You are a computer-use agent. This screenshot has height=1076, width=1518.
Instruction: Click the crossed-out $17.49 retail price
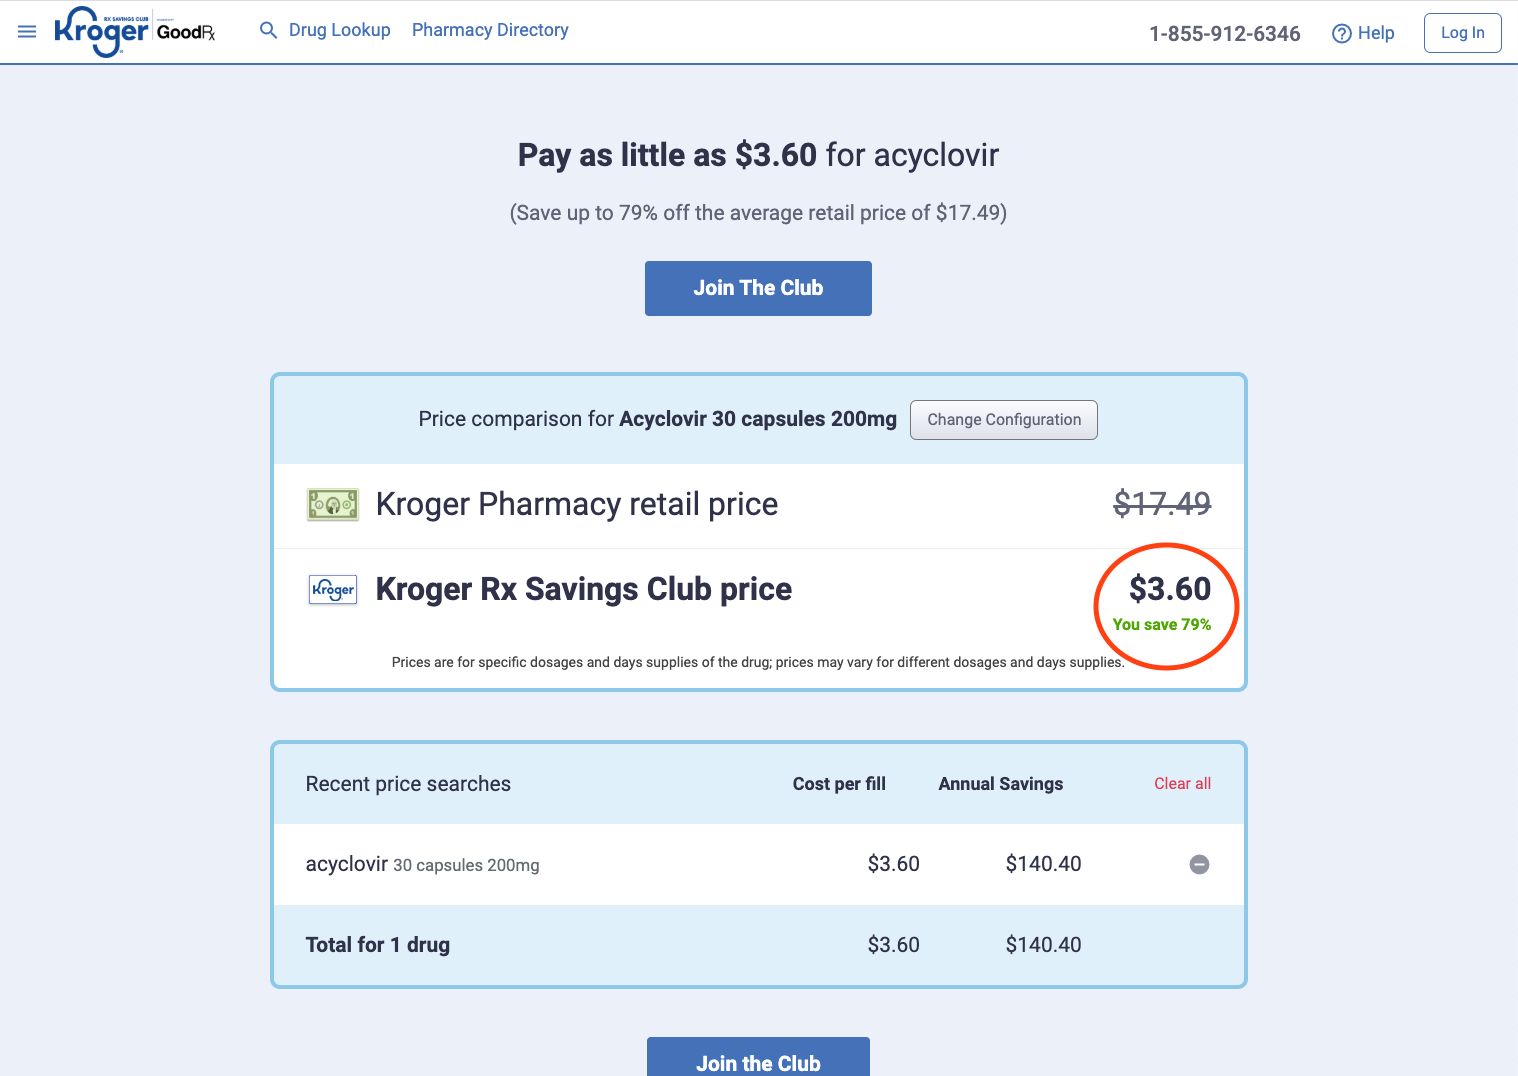[1162, 504]
